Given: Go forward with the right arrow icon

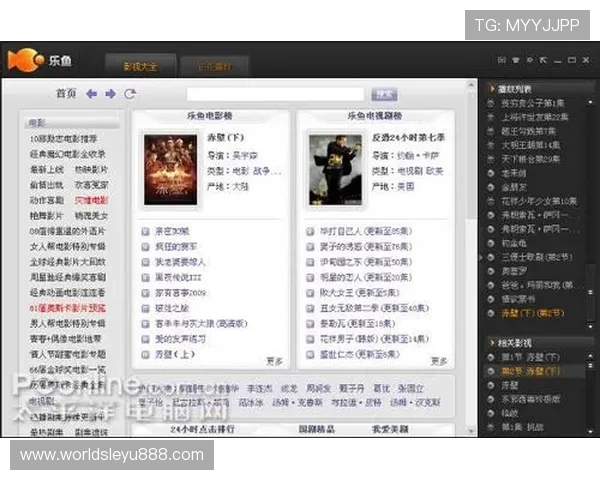Looking at the screenshot, I should pos(111,94).
